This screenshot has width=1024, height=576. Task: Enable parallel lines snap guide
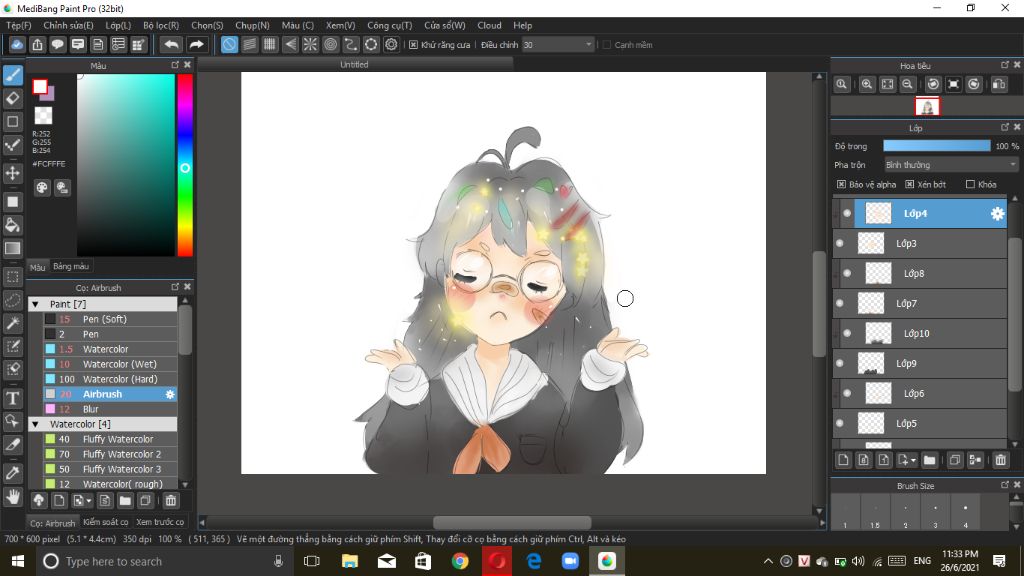point(249,44)
